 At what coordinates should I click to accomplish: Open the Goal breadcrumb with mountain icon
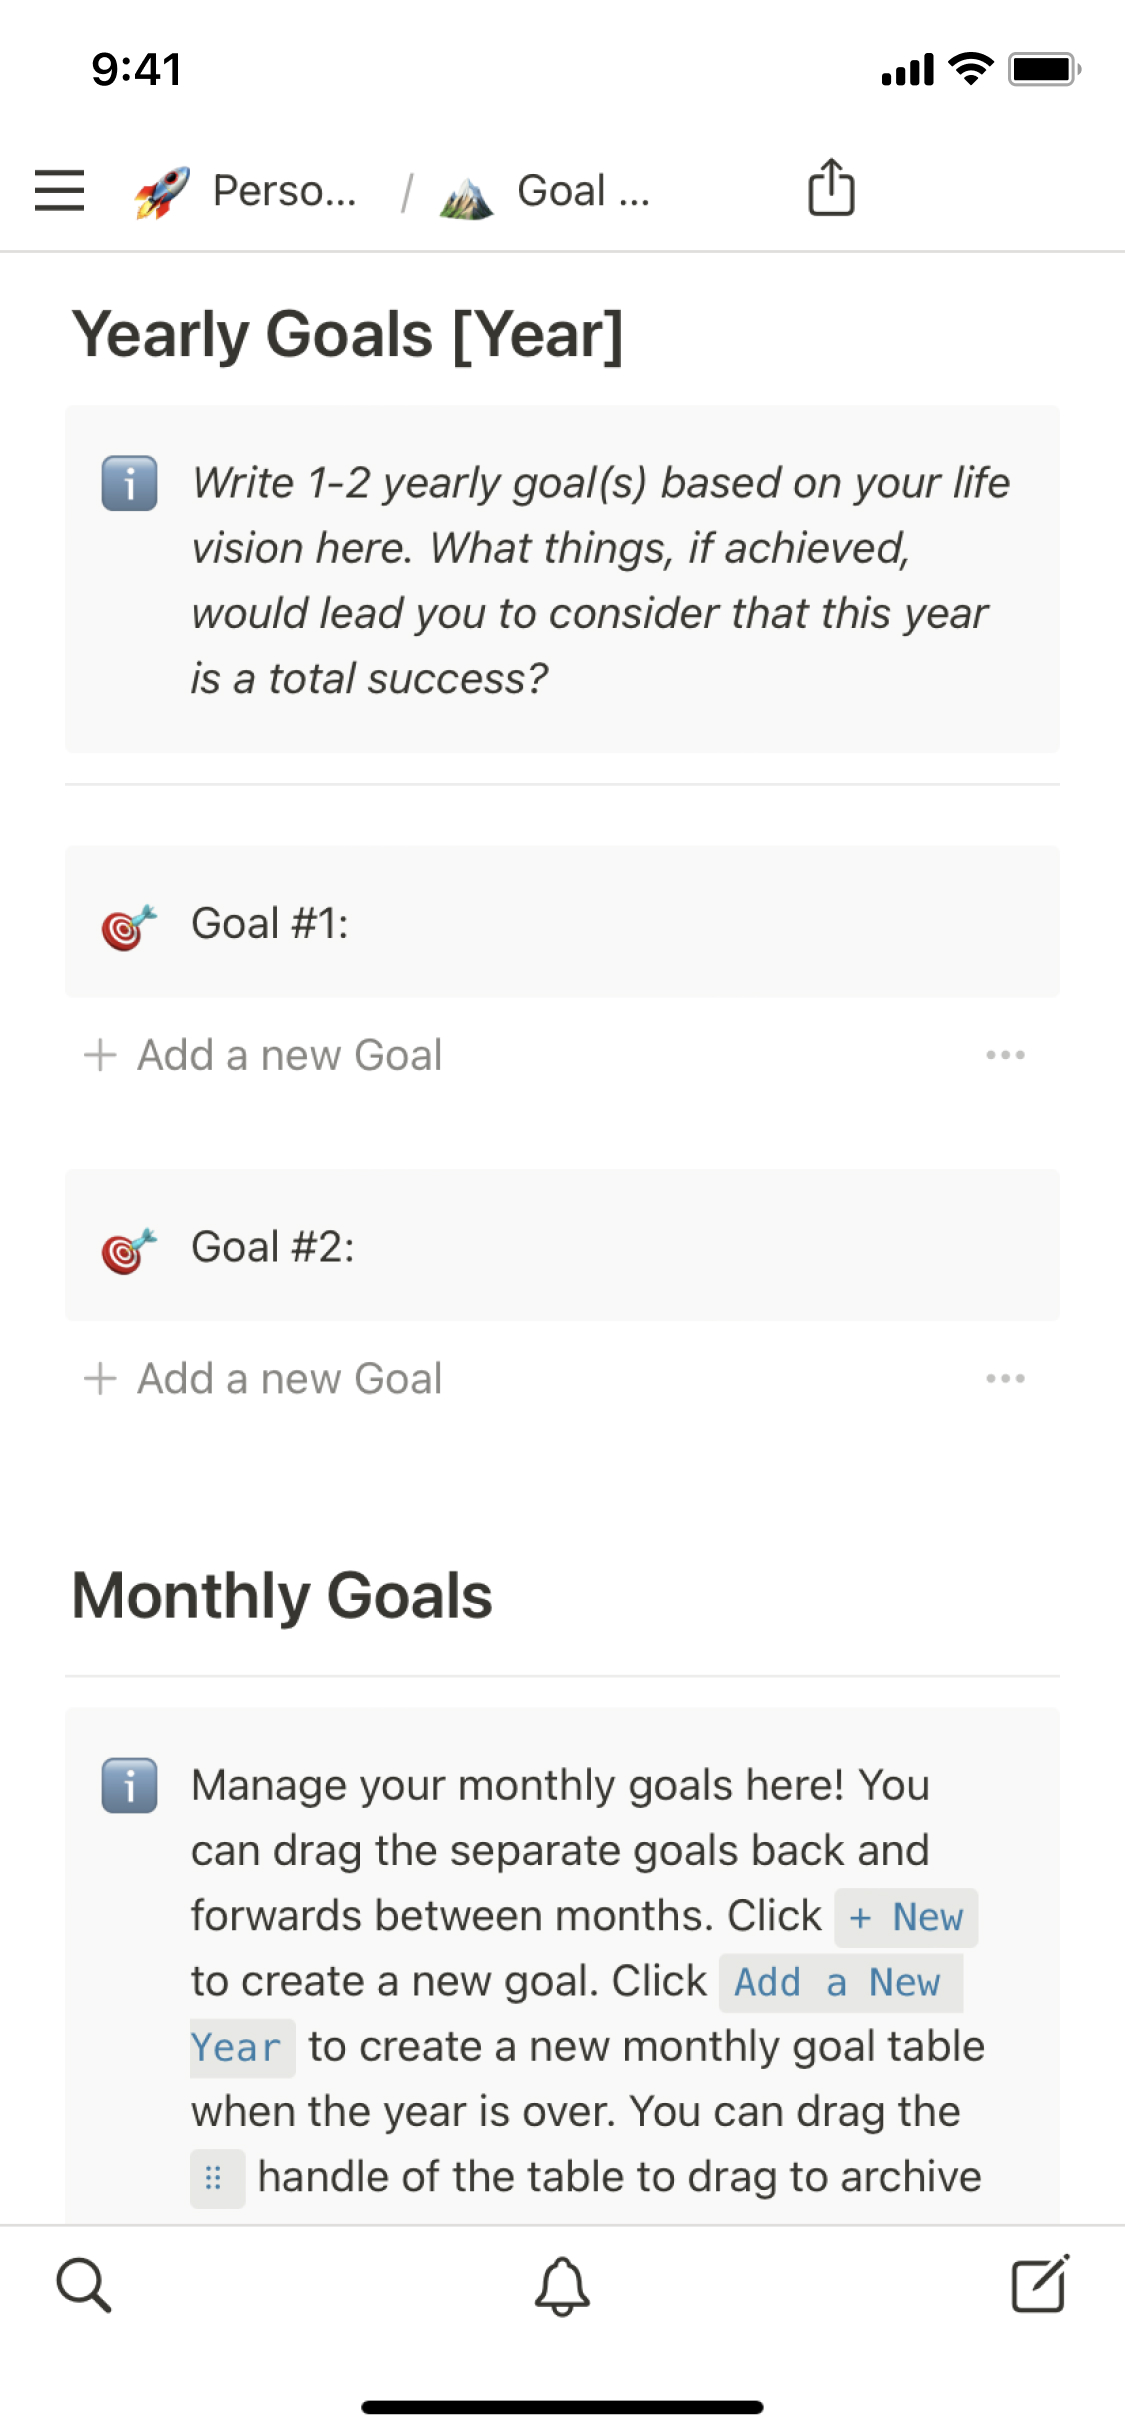[x=546, y=191]
